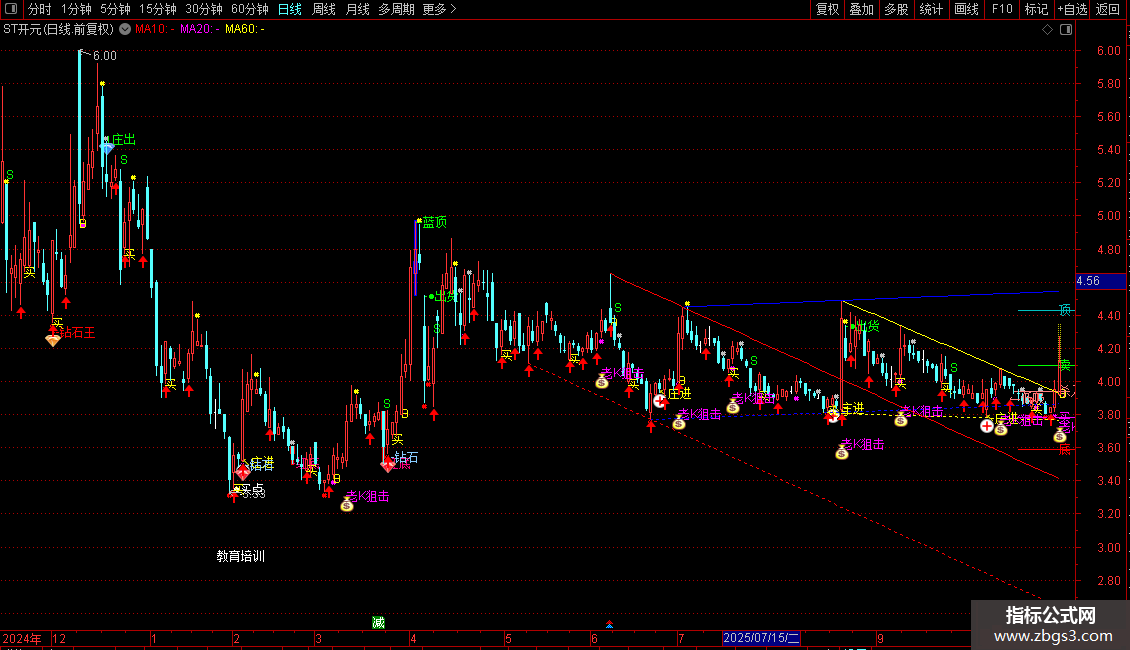Click the 统计 statistics button
The image size is (1130, 650).
point(930,9)
